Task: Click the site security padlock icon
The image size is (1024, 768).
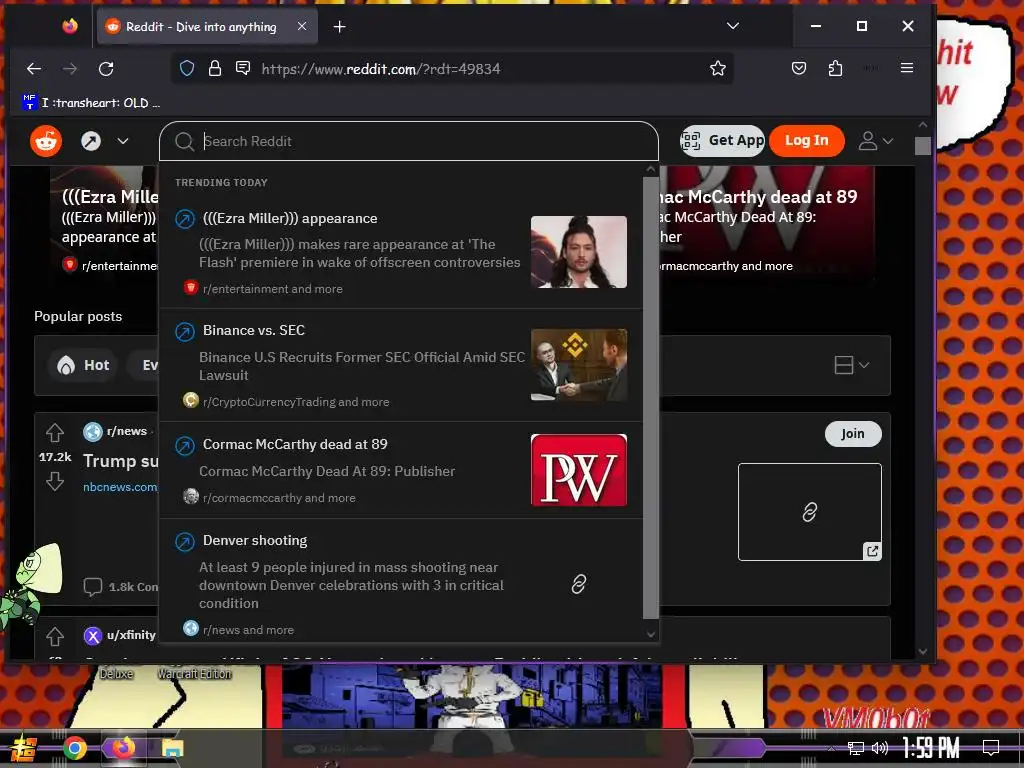Action: [215, 69]
